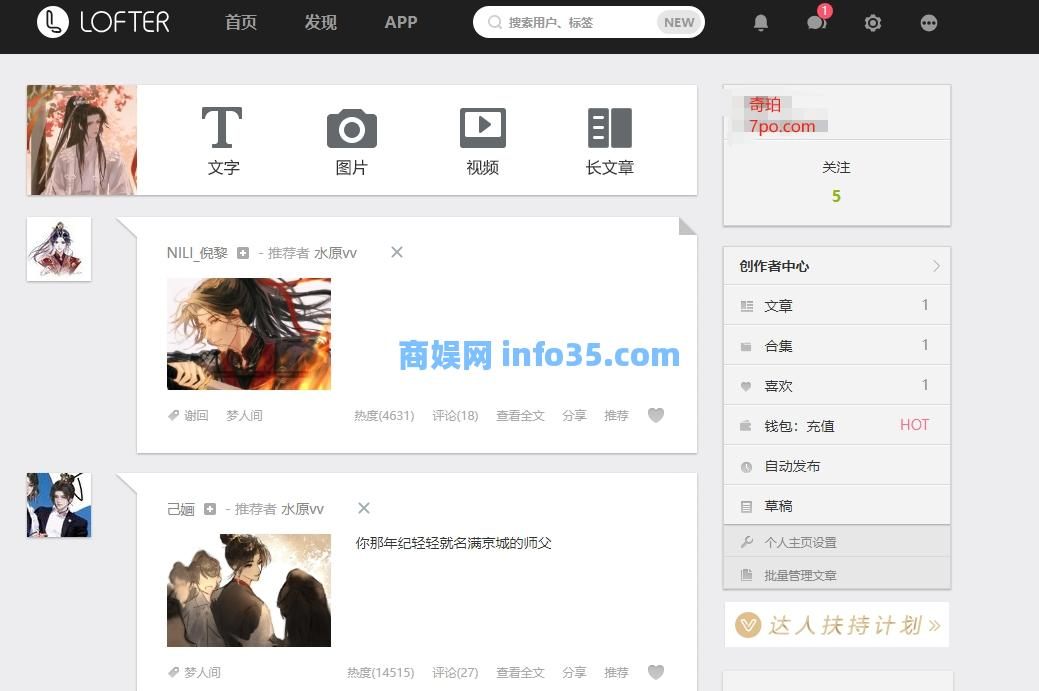This screenshot has width=1039, height=691.
Task: Open 钱包：充值 wallet recharge
Action: tap(837, 425)
